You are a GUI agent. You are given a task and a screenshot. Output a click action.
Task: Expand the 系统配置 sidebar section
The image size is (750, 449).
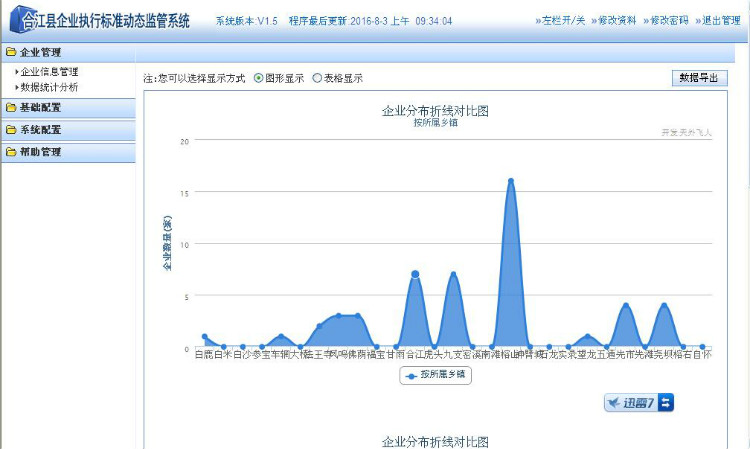[x=68, y=130]
